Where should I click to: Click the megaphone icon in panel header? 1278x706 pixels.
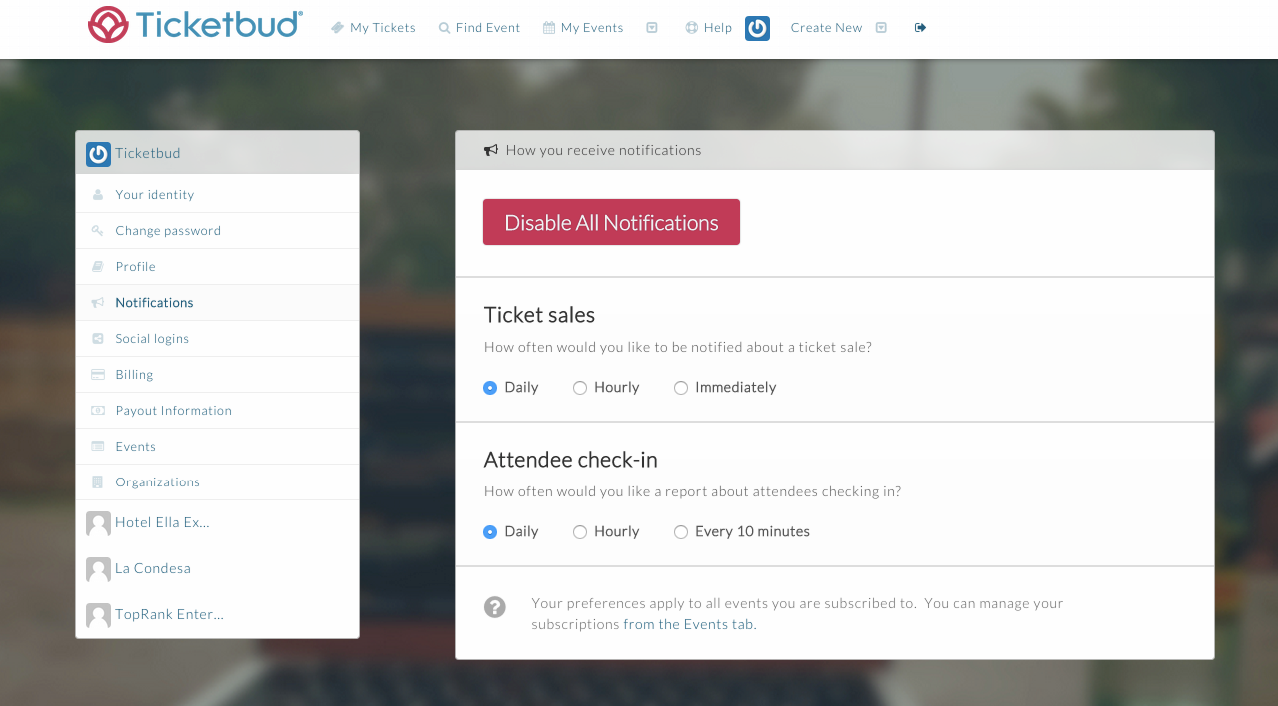pos(491,151)
